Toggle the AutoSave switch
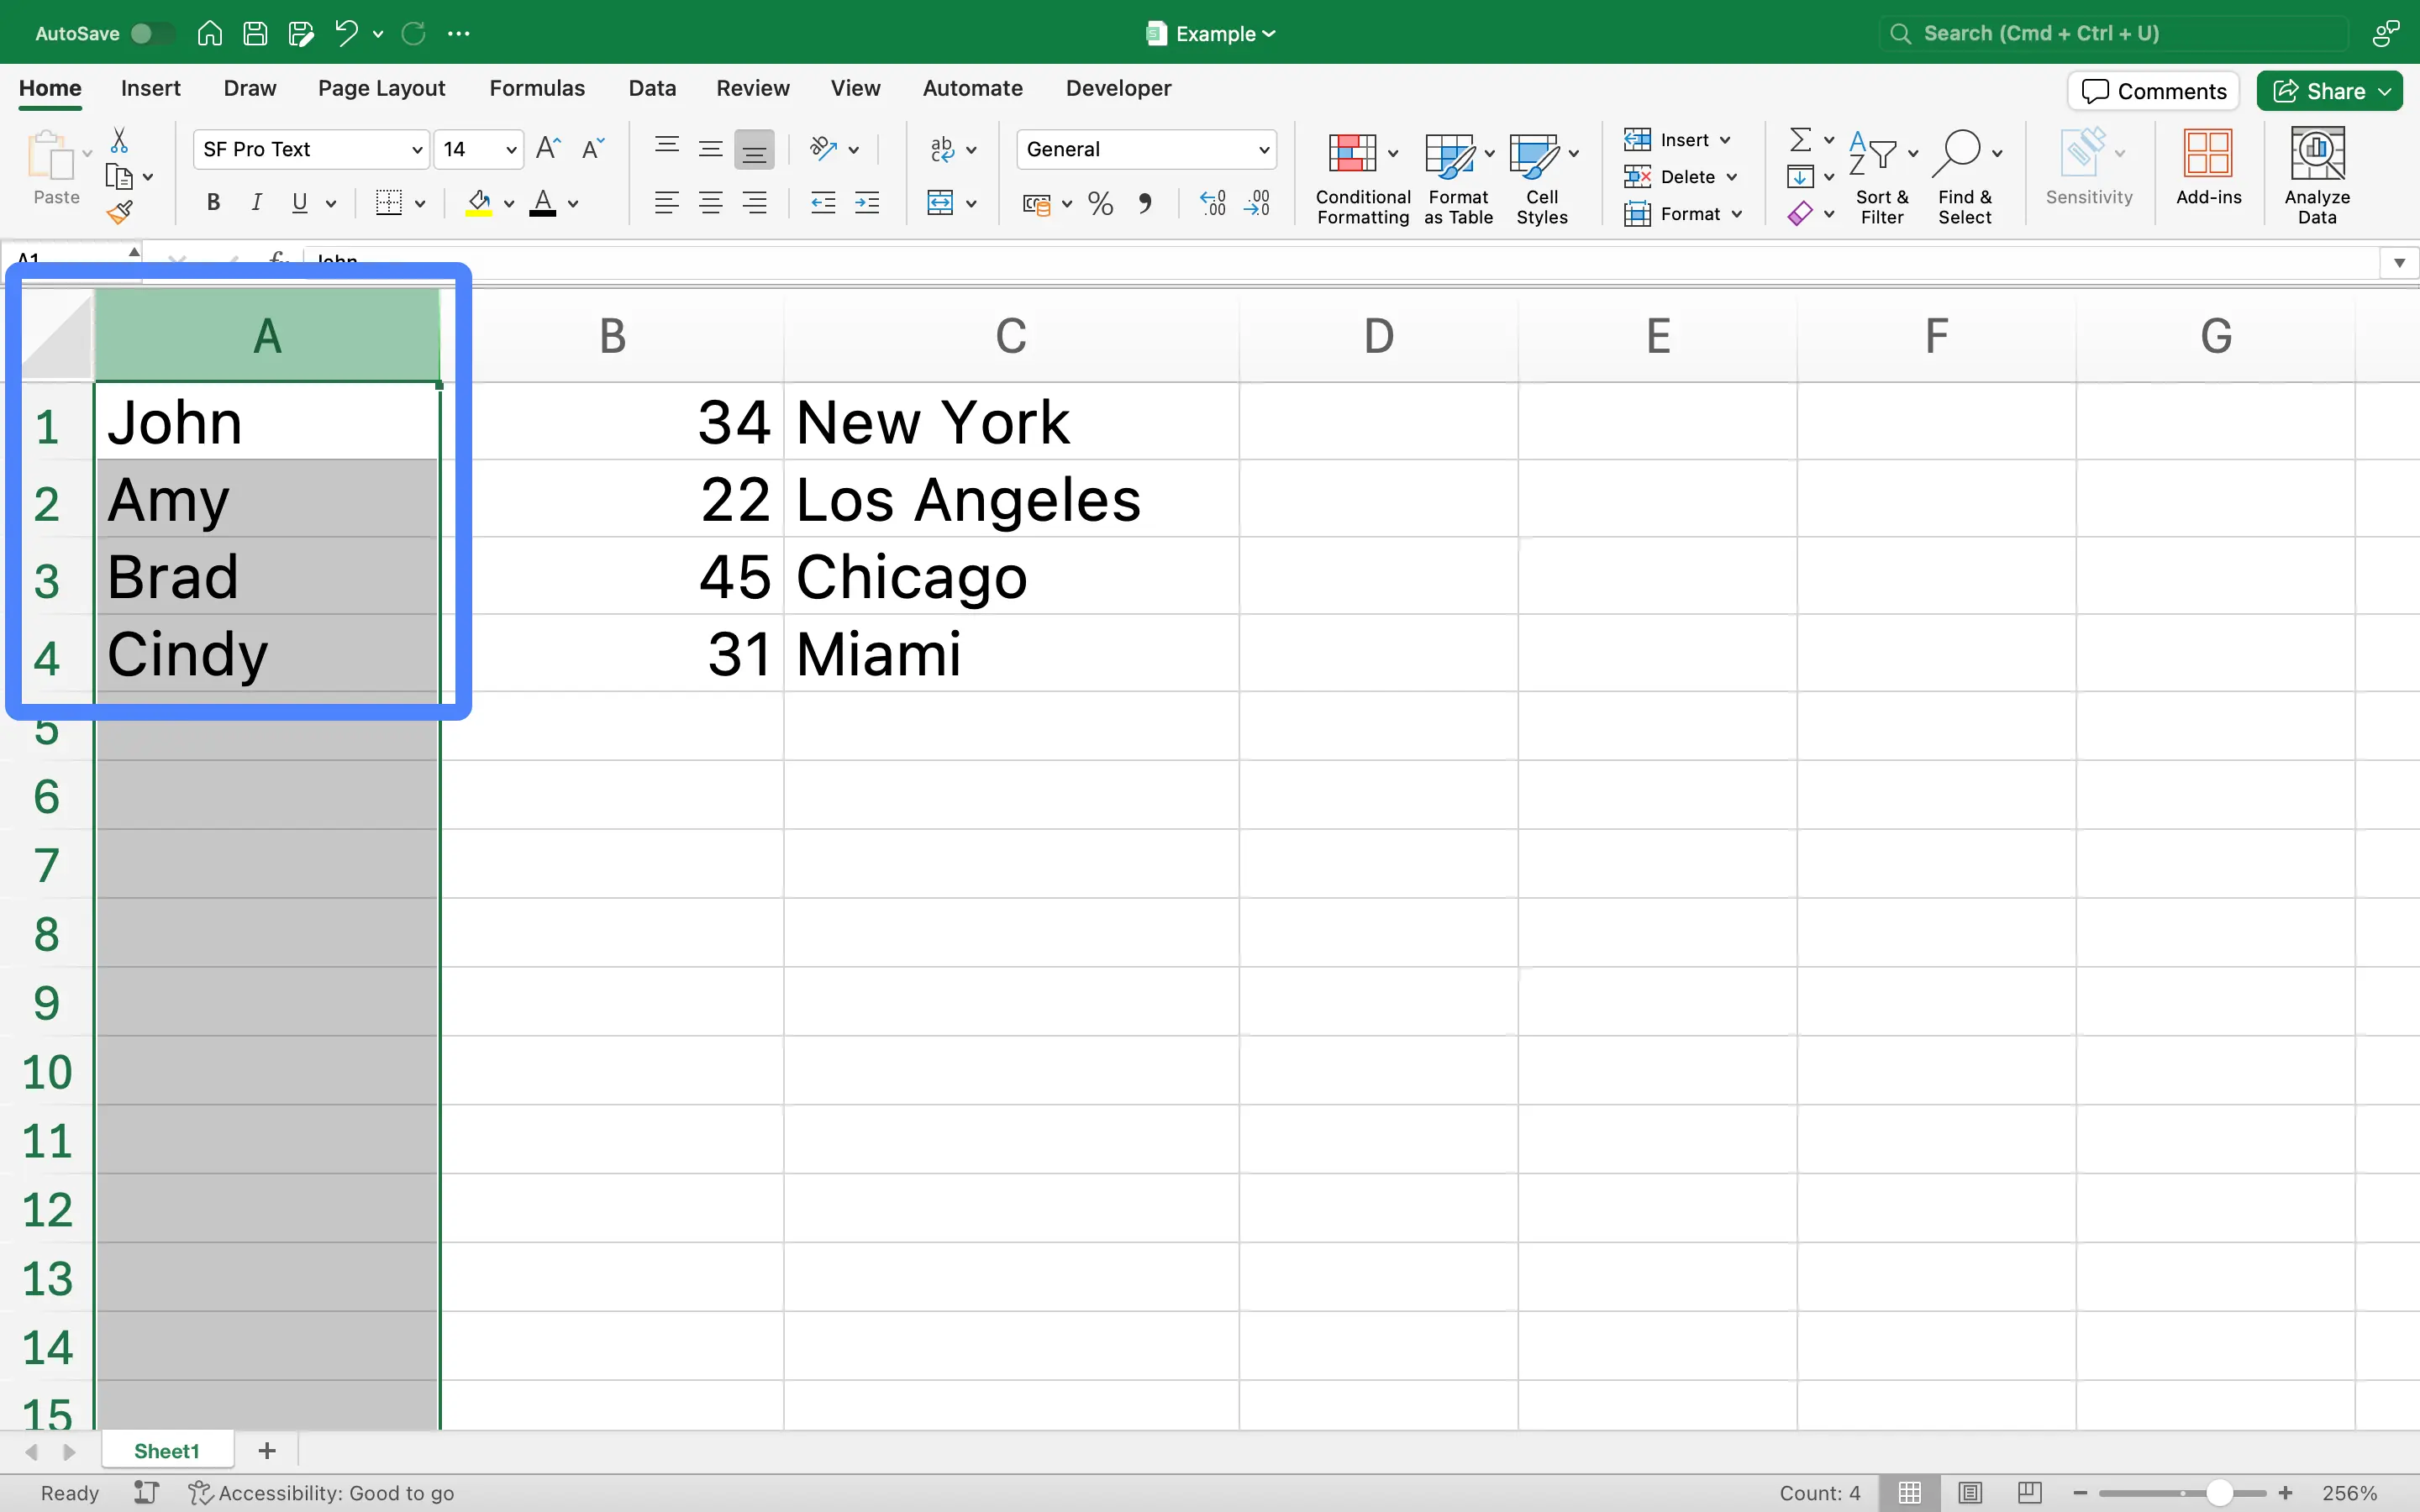 click(151, 33)
